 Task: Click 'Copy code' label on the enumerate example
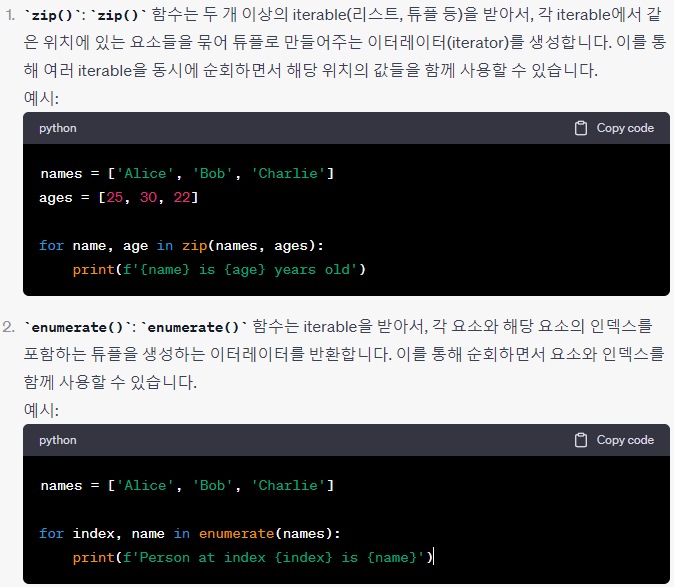coord(625,440)
